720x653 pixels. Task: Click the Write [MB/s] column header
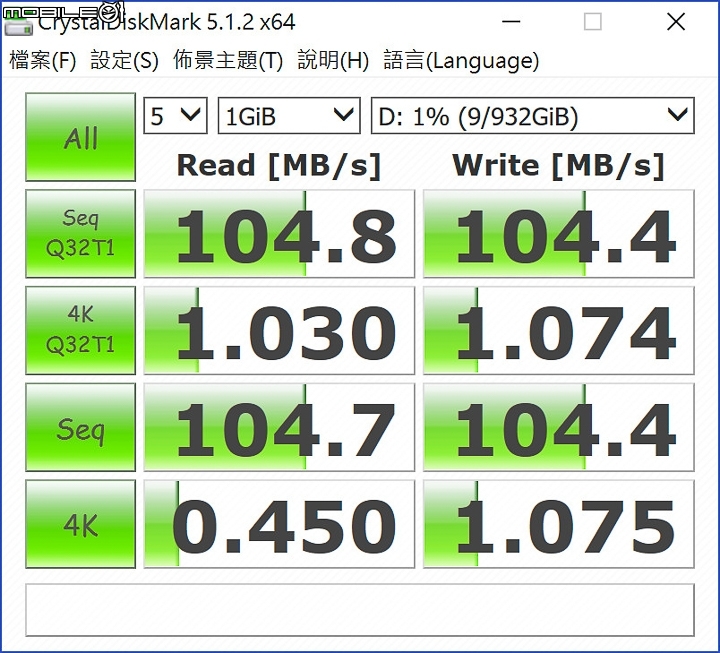pos(558,165)
